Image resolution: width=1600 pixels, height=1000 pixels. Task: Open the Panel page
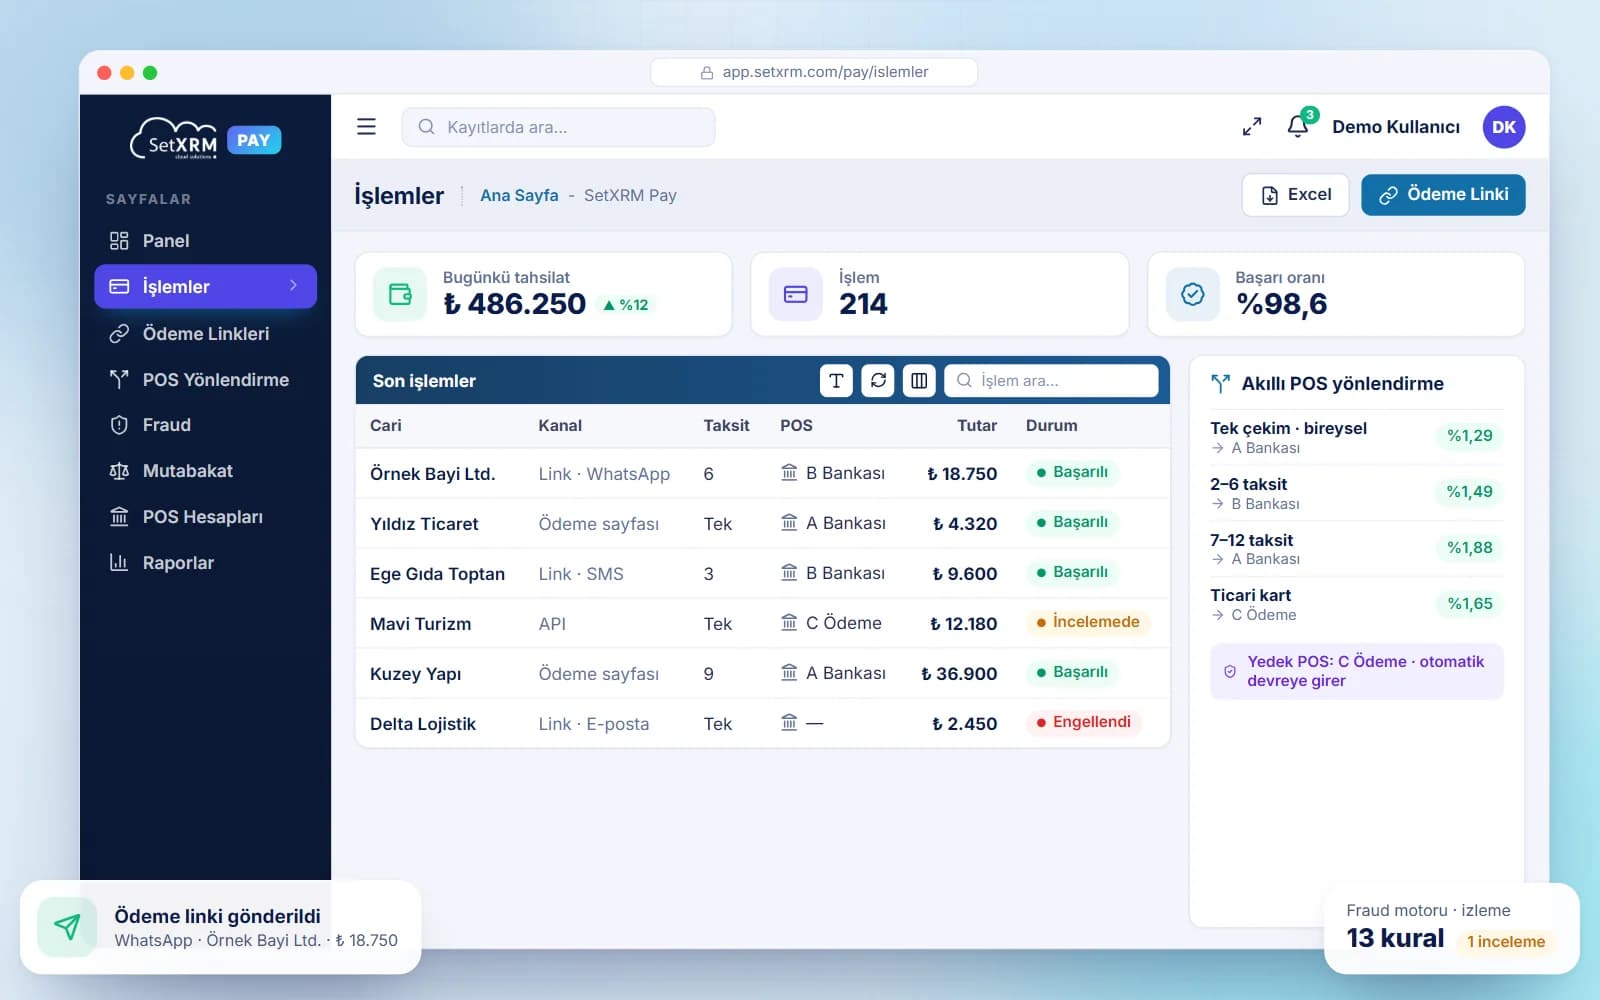[x=205, y=241]
